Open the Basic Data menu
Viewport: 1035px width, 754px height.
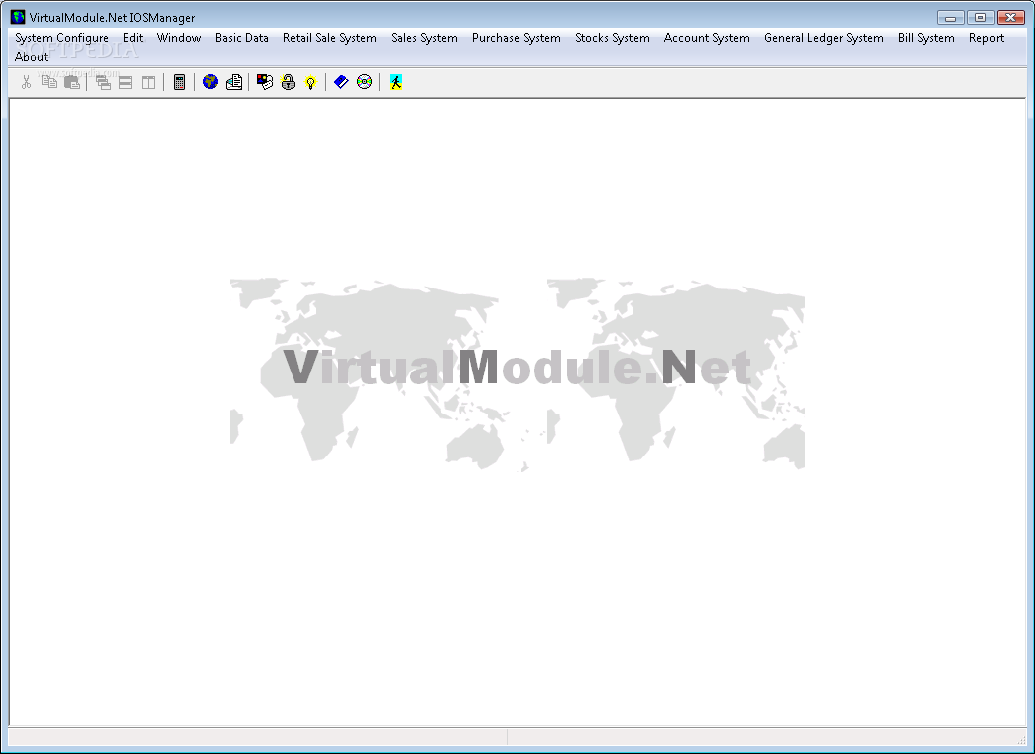tap(242, 38)
